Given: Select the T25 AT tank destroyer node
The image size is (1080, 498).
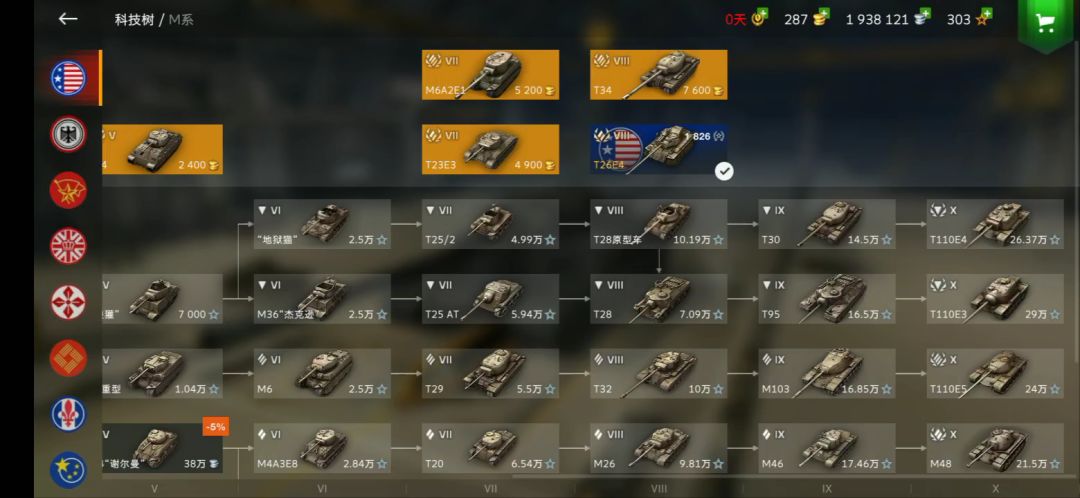Looking at the screenshot, I should 490,299.
